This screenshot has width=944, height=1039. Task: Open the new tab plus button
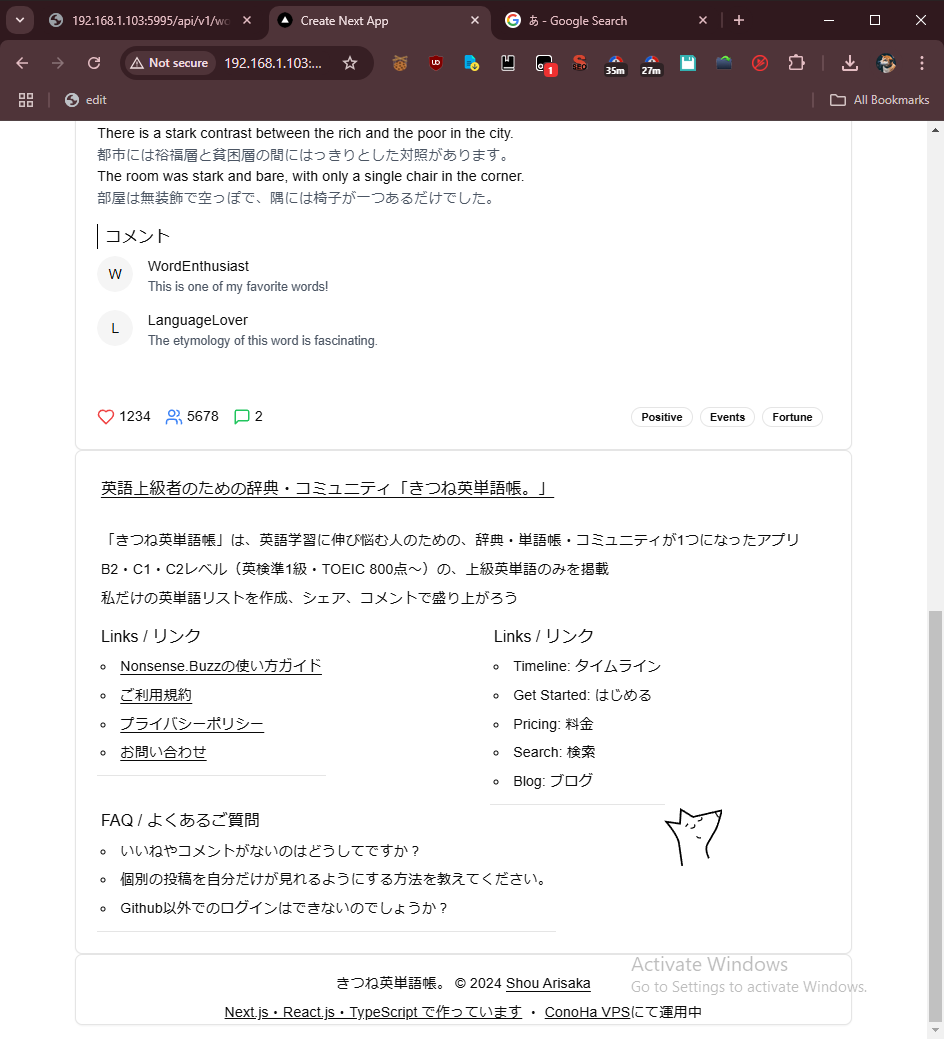(739, 20)
